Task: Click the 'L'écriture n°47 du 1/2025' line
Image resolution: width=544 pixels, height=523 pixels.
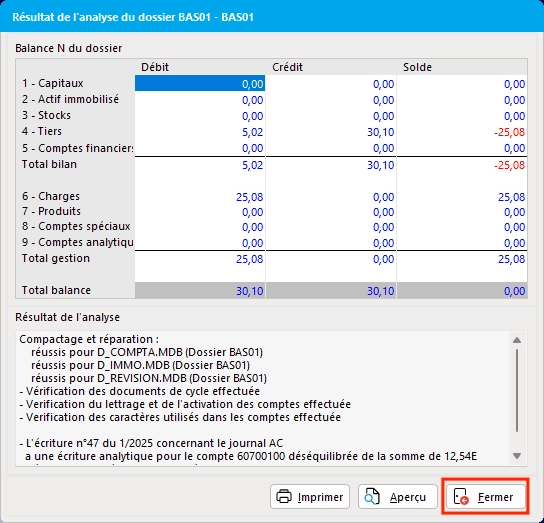Action: [151, 443]
